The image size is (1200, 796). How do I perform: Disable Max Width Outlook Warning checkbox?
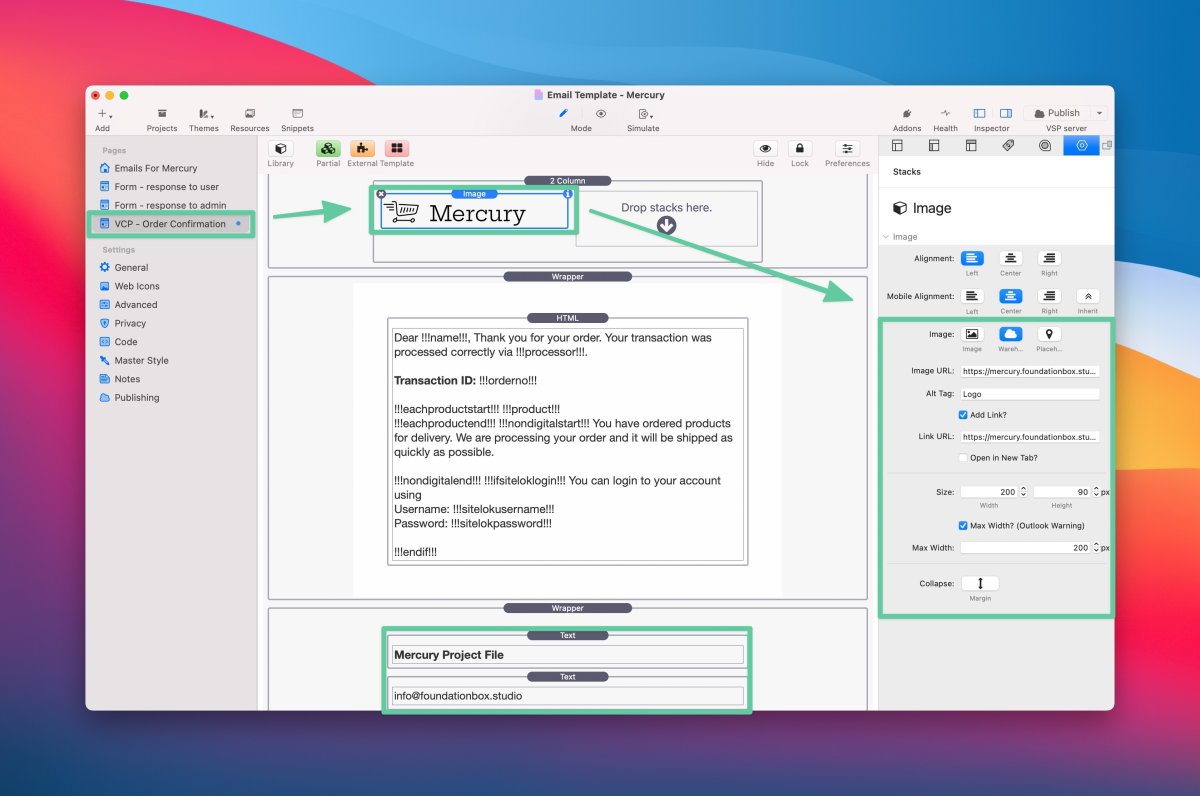(963, 526)
